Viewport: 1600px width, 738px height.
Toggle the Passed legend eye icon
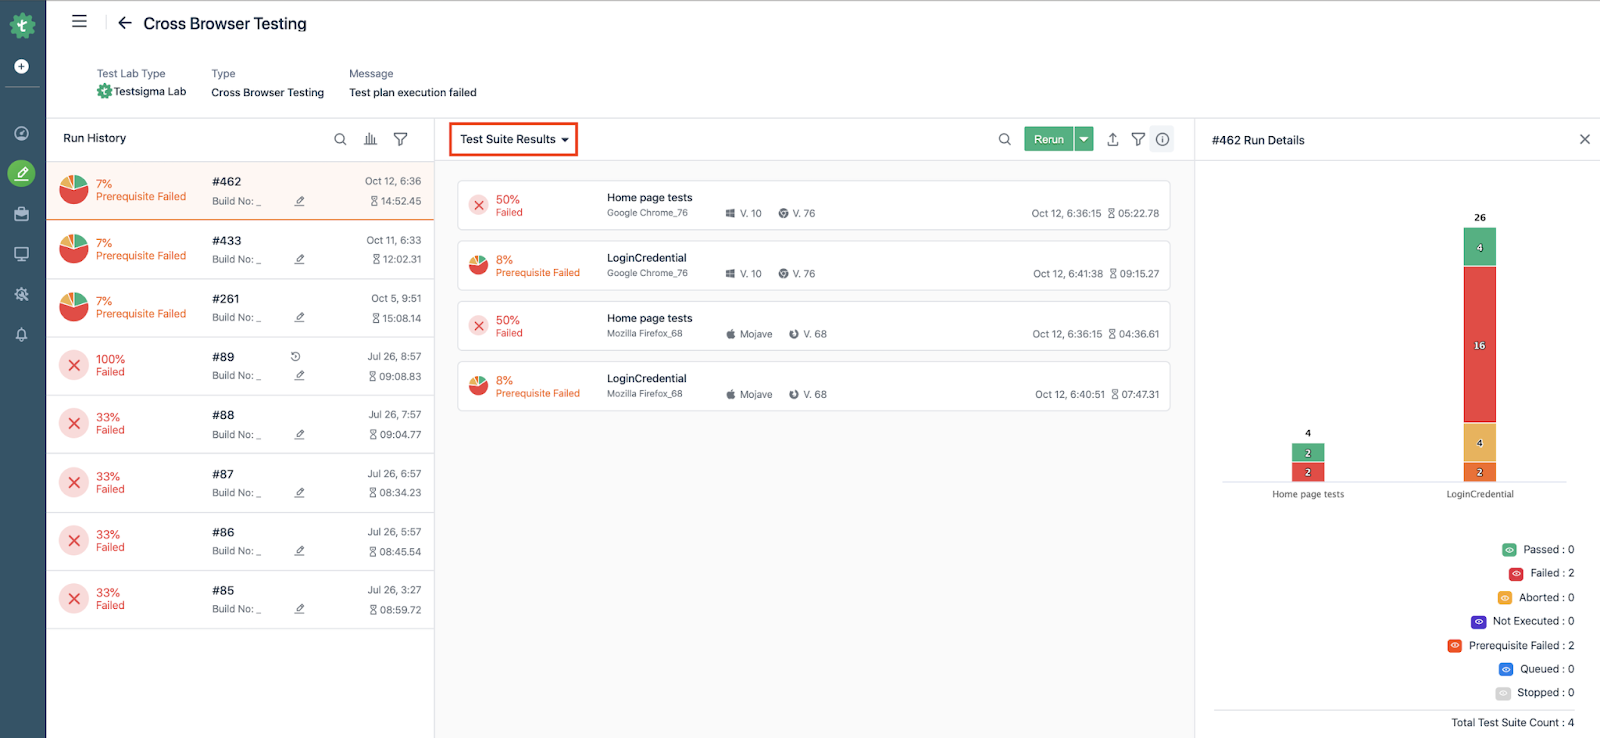1509,550
